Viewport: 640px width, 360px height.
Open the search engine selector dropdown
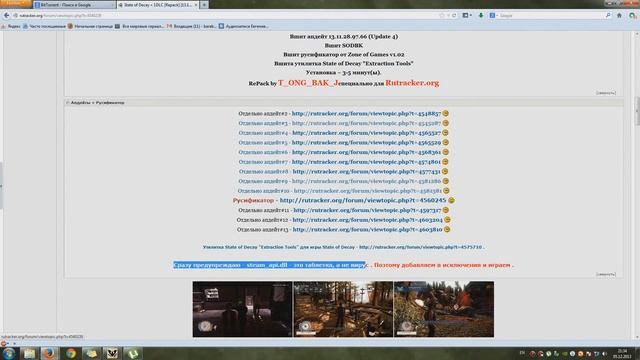(x=493, y=16)
